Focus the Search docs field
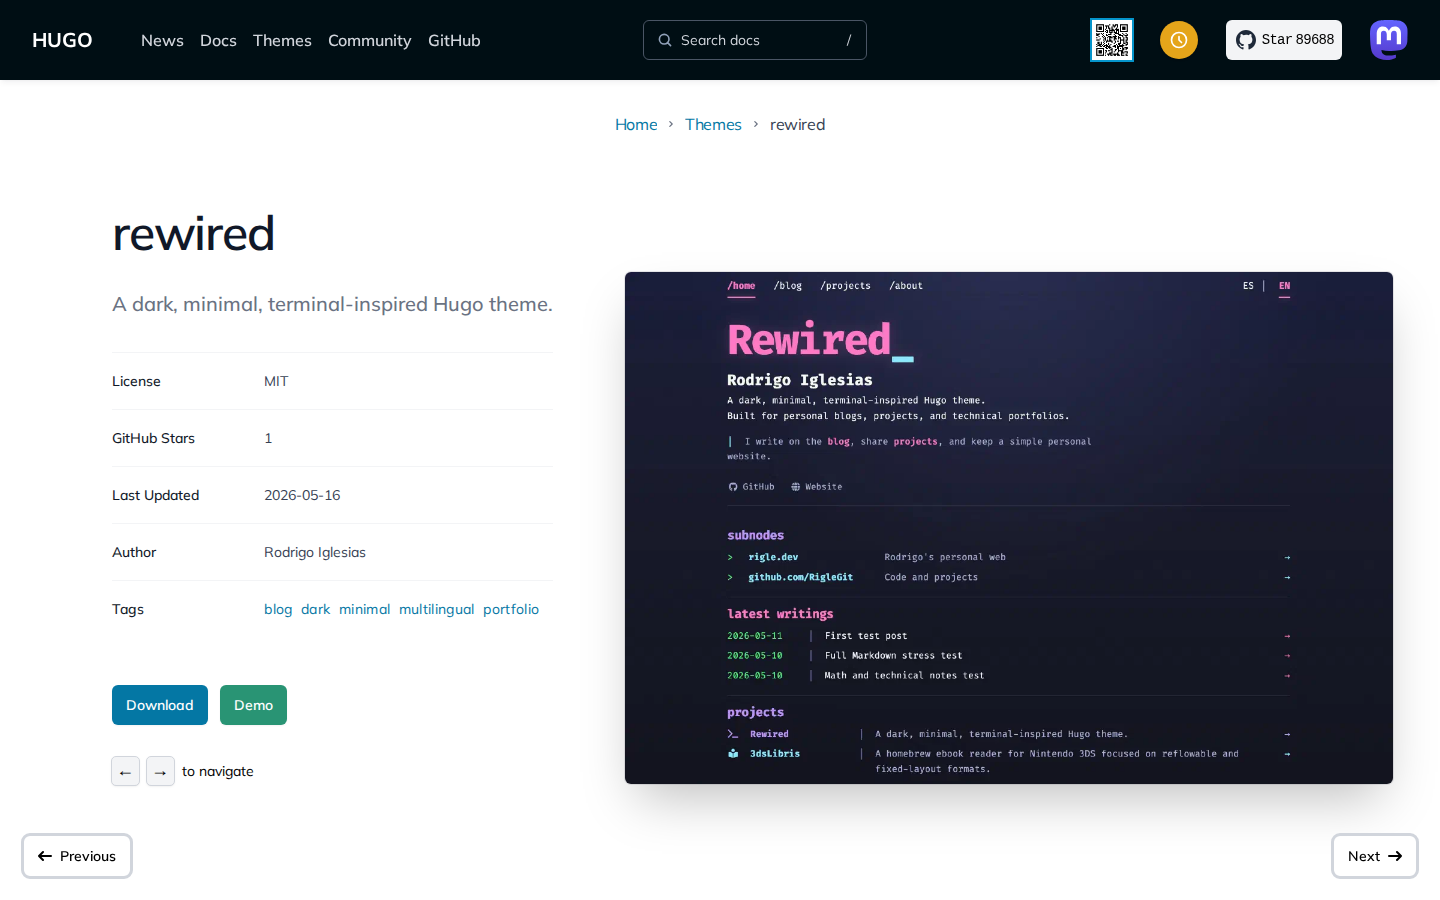1440x900 pixels. pos(755,40)
